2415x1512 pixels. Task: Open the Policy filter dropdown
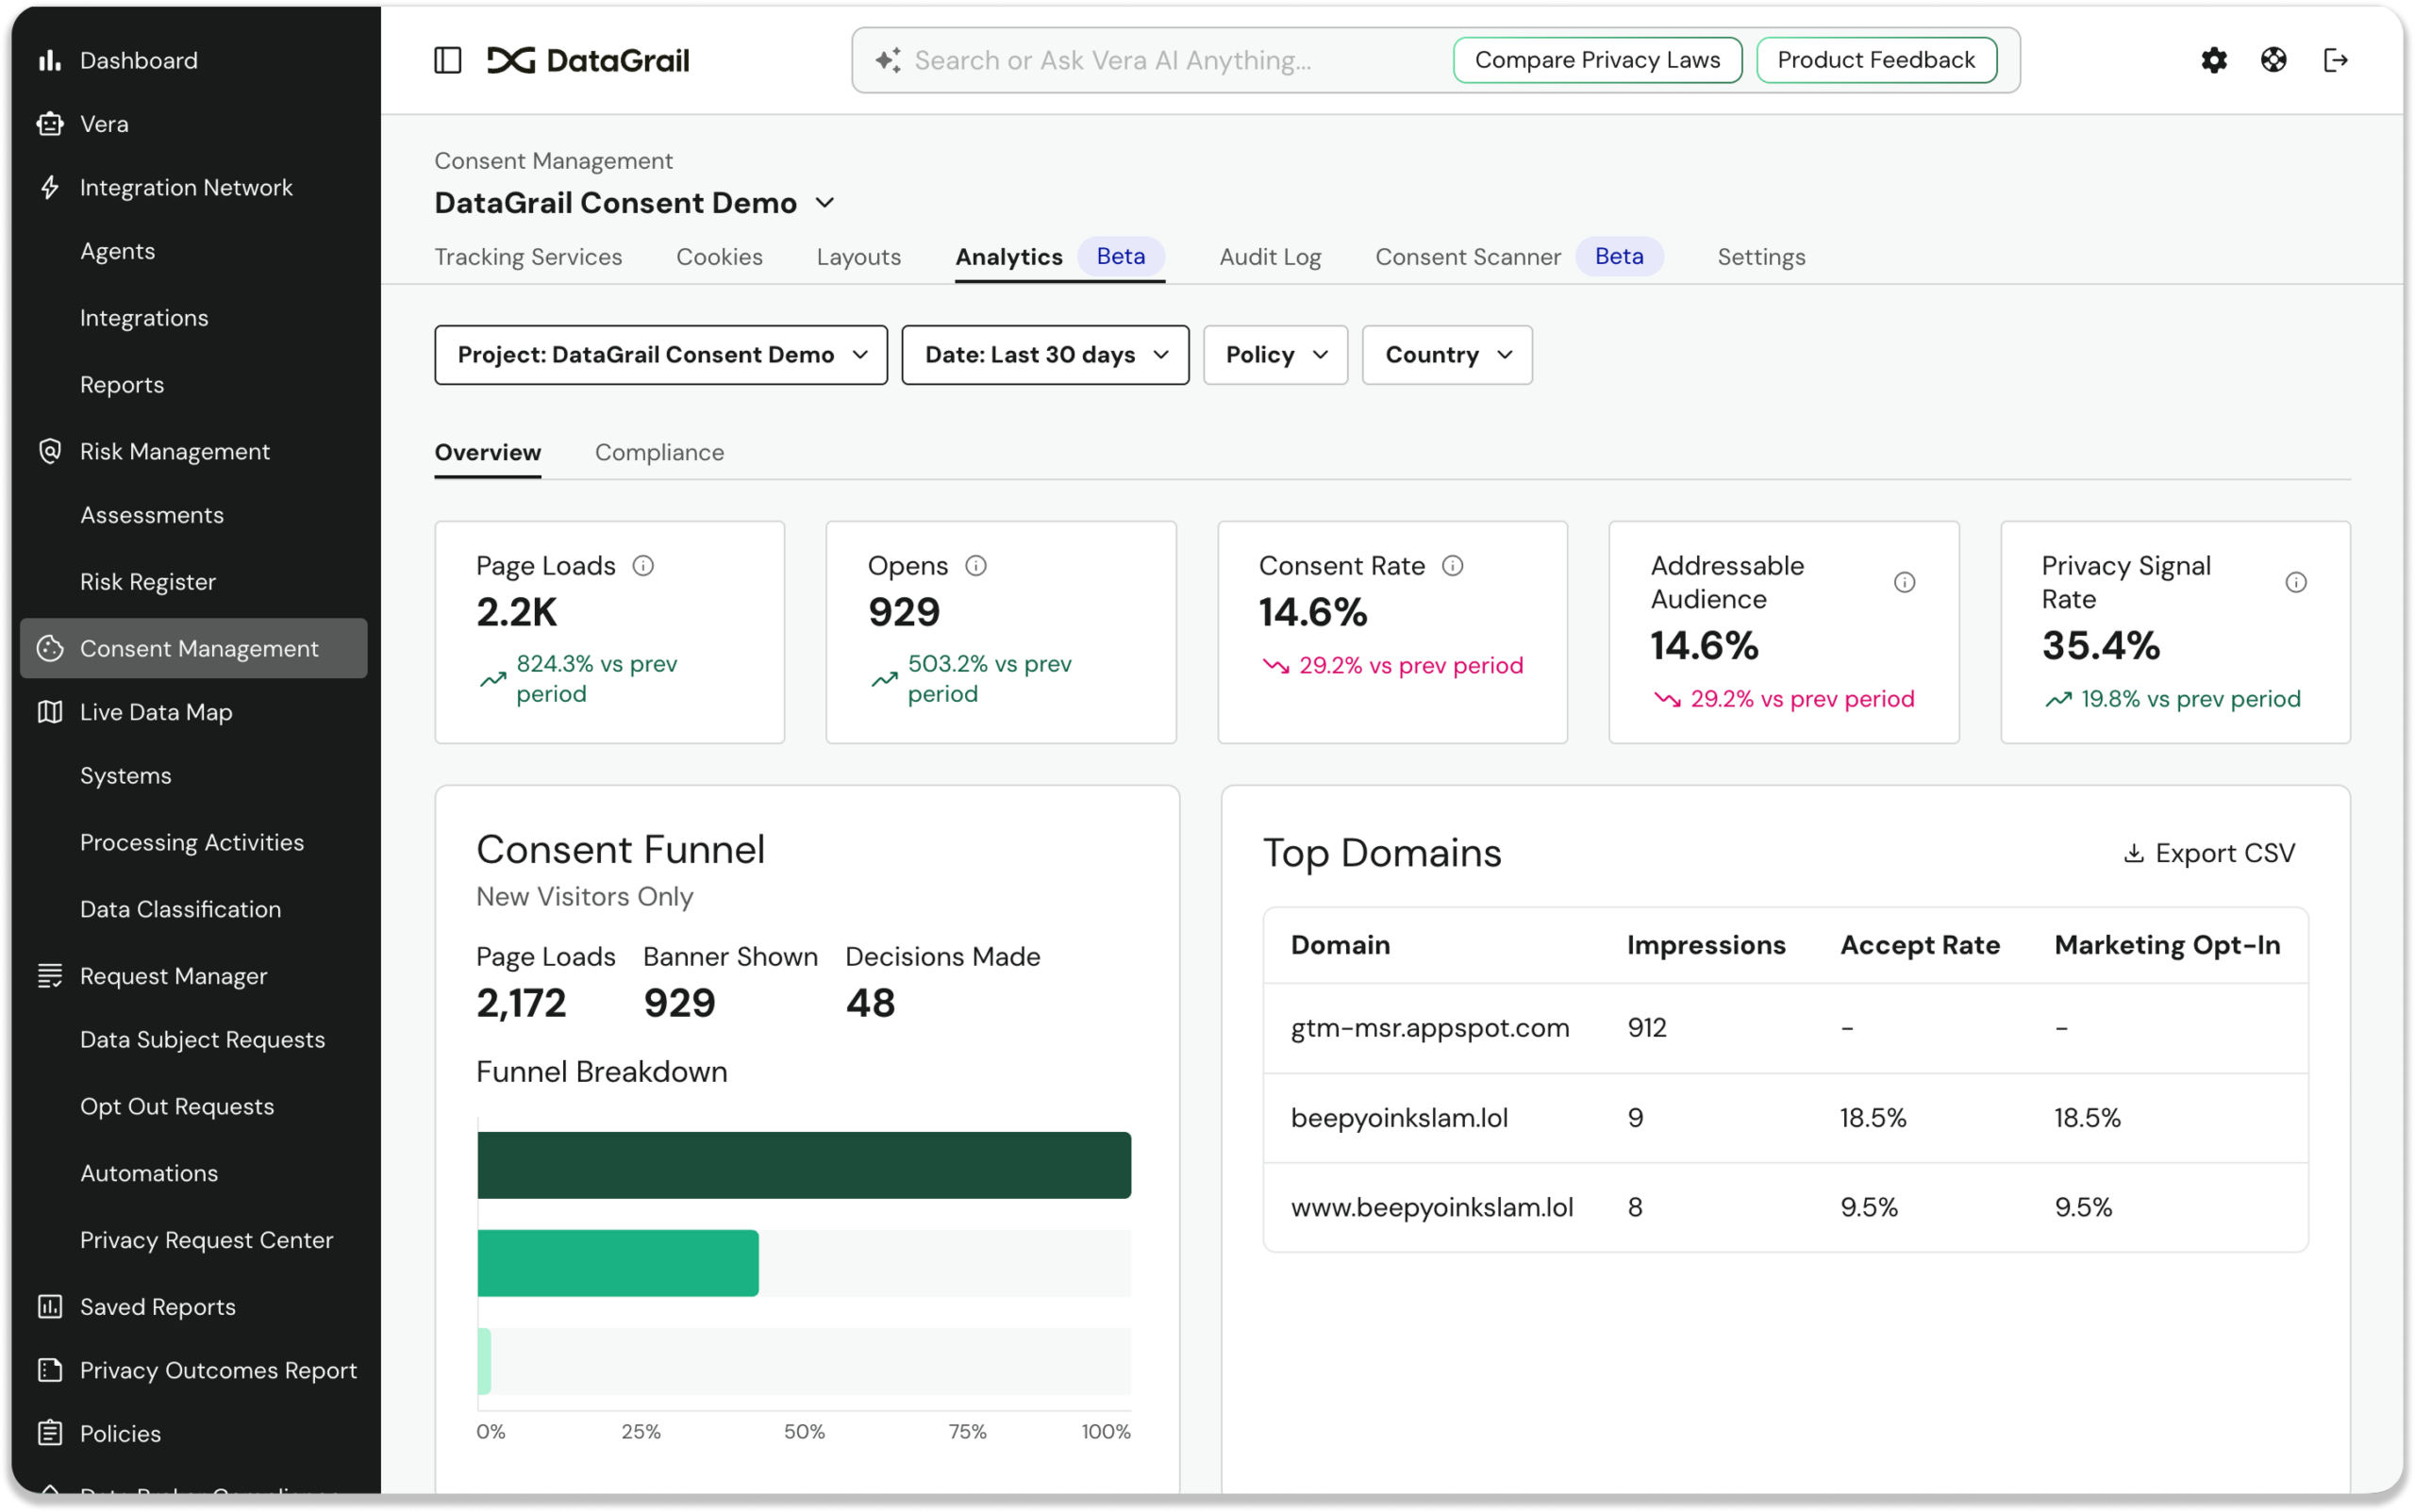pyautogui.click(x=1275, y=355)
